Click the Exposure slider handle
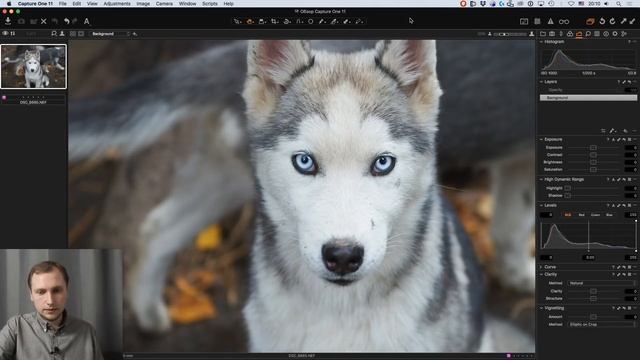 tap(593, 147)
